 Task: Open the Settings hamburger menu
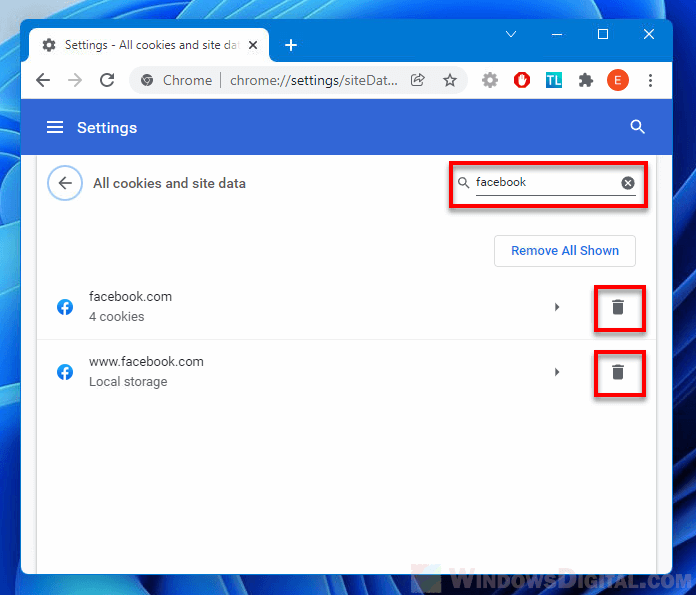tap(55, 127)
